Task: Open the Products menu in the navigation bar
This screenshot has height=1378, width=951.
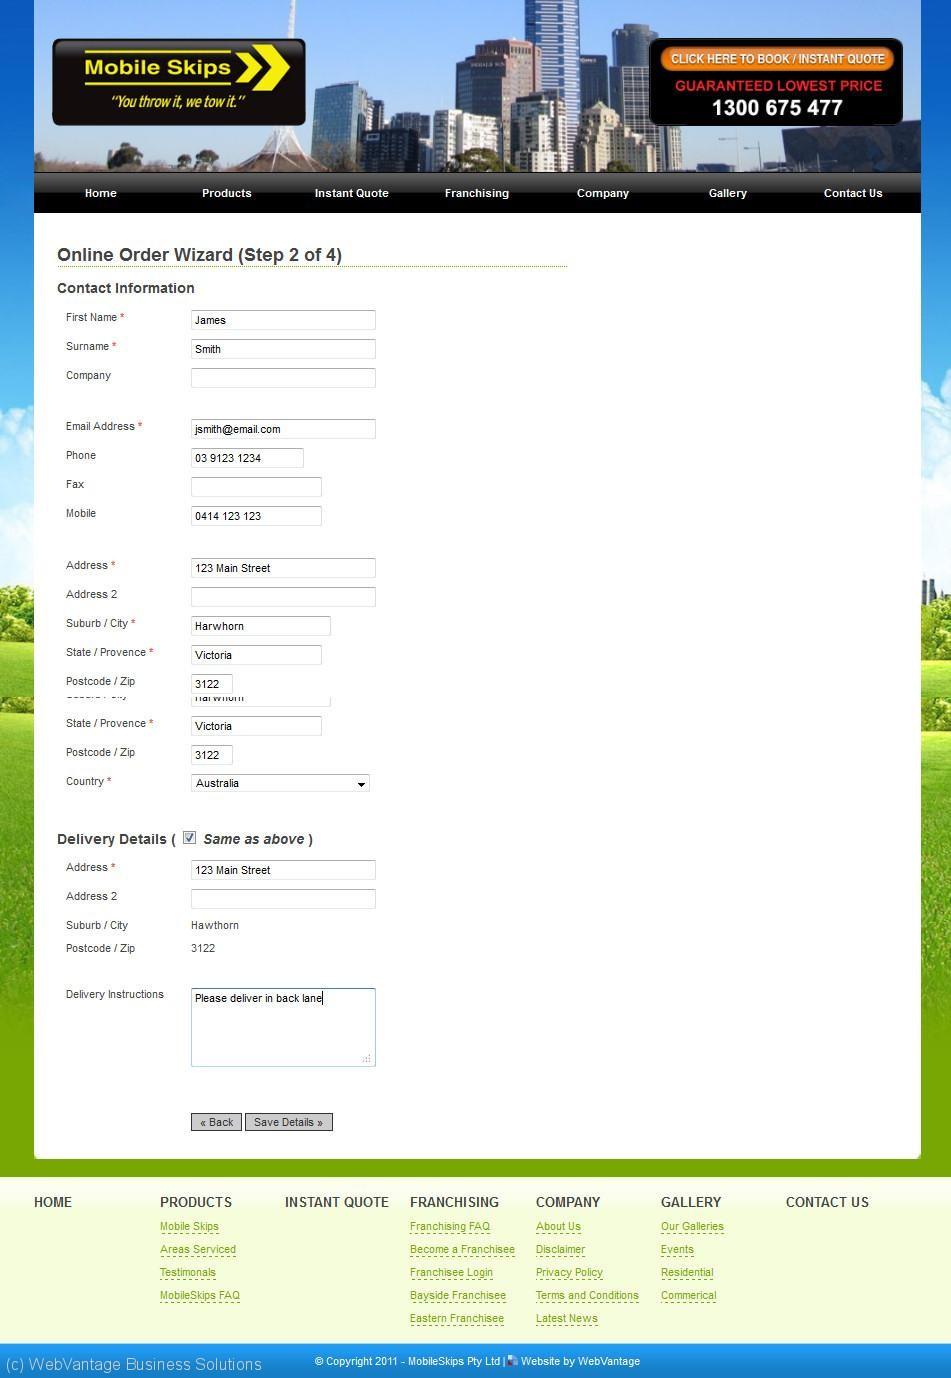Action: (x=226, y=193)
